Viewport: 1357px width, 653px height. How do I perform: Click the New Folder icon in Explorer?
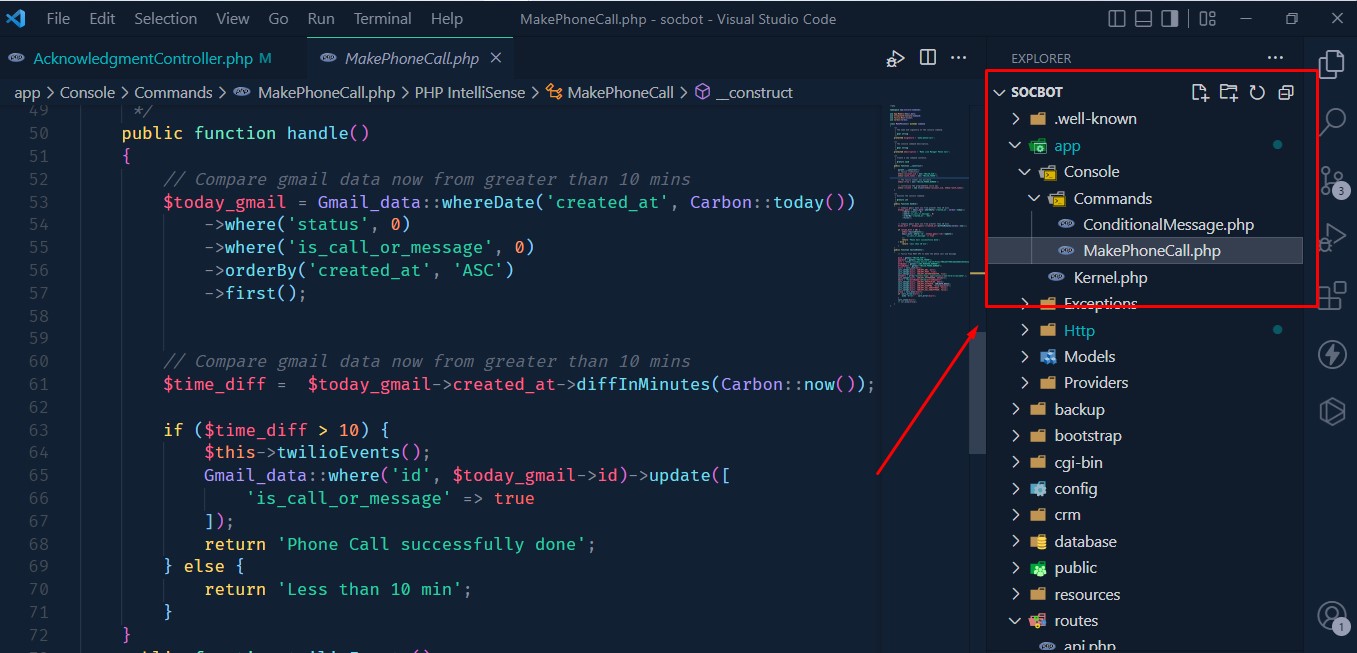(x=1228, y=93)
